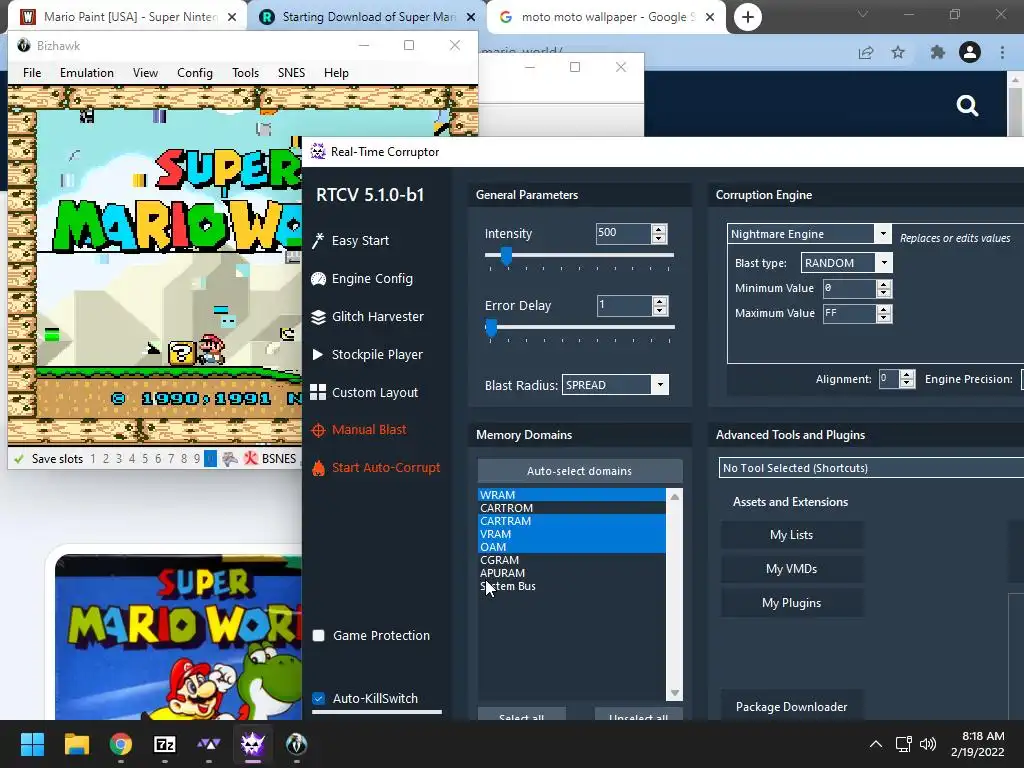Click Auto-select domains button
The height and width of the screenshot is (768, 1024).
click(580, 471)
